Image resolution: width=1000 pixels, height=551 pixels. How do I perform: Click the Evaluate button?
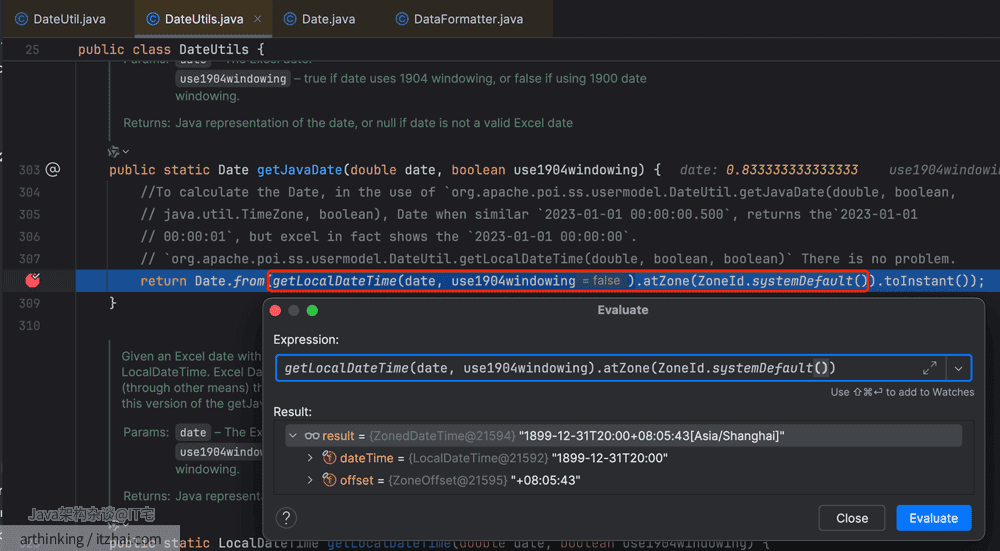(933, 518)
